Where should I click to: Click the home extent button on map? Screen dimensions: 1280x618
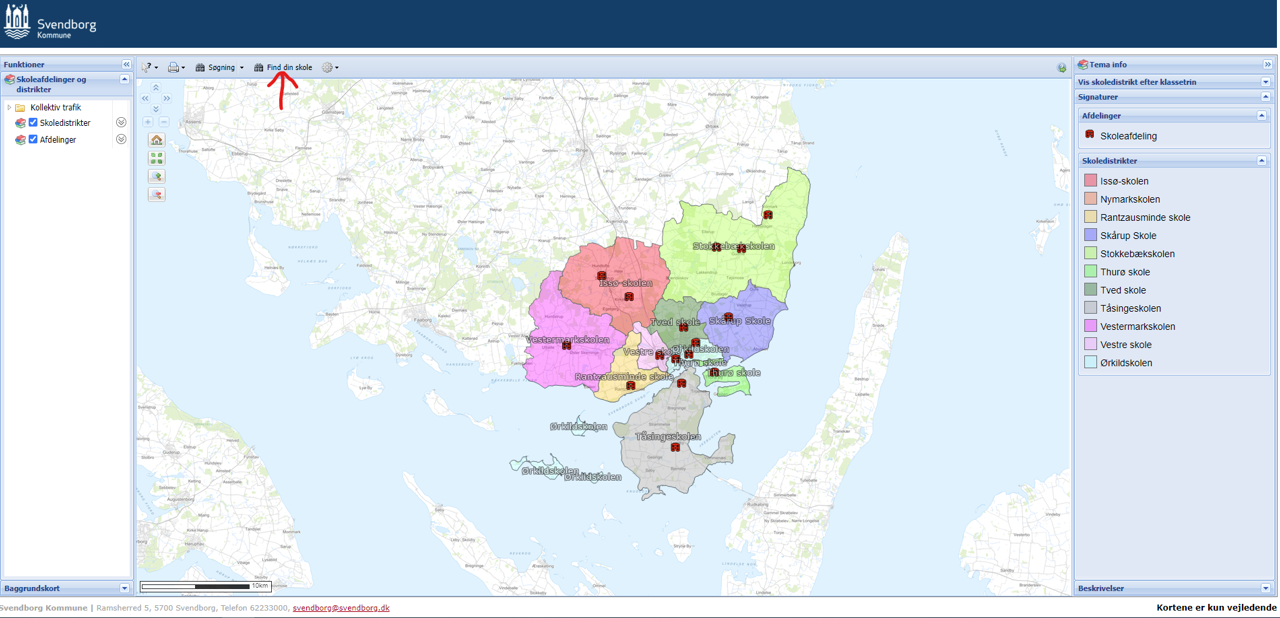click(x=156, y=140)
